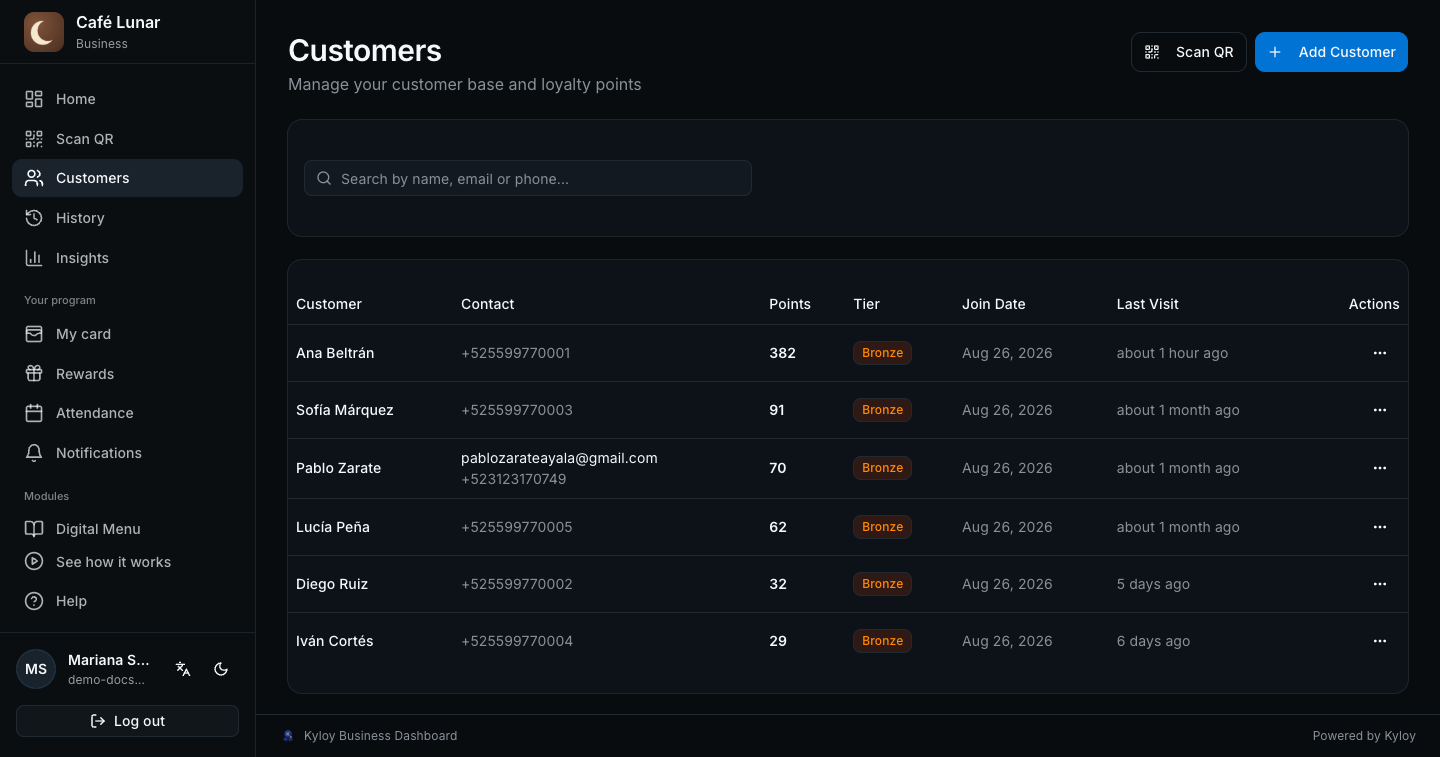Open Scan QR in sidebar
Screen dimensions: 1440x757
127,139
